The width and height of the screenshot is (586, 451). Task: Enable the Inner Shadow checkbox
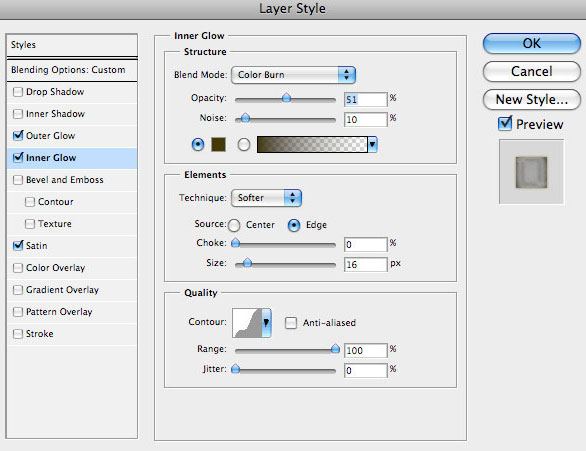tap(18, 114)
